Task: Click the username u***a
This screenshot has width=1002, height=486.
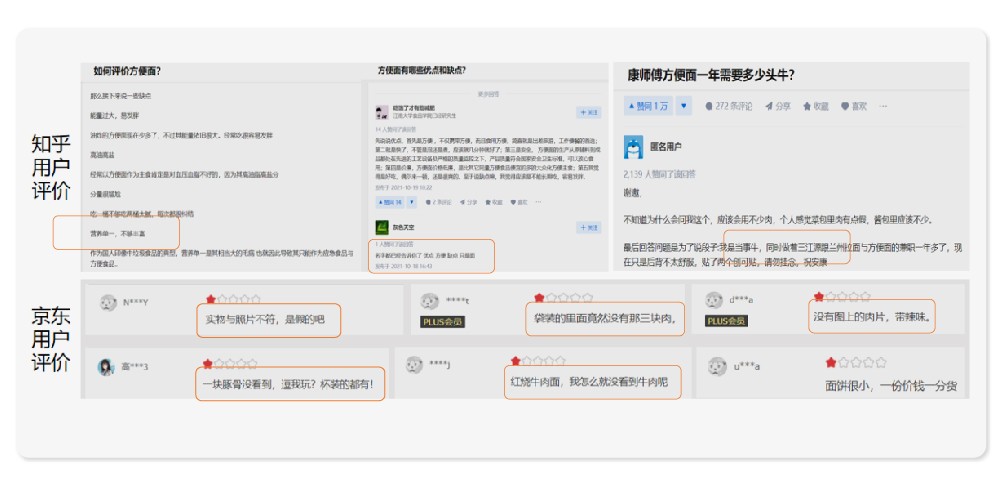Action: (746, 367)
